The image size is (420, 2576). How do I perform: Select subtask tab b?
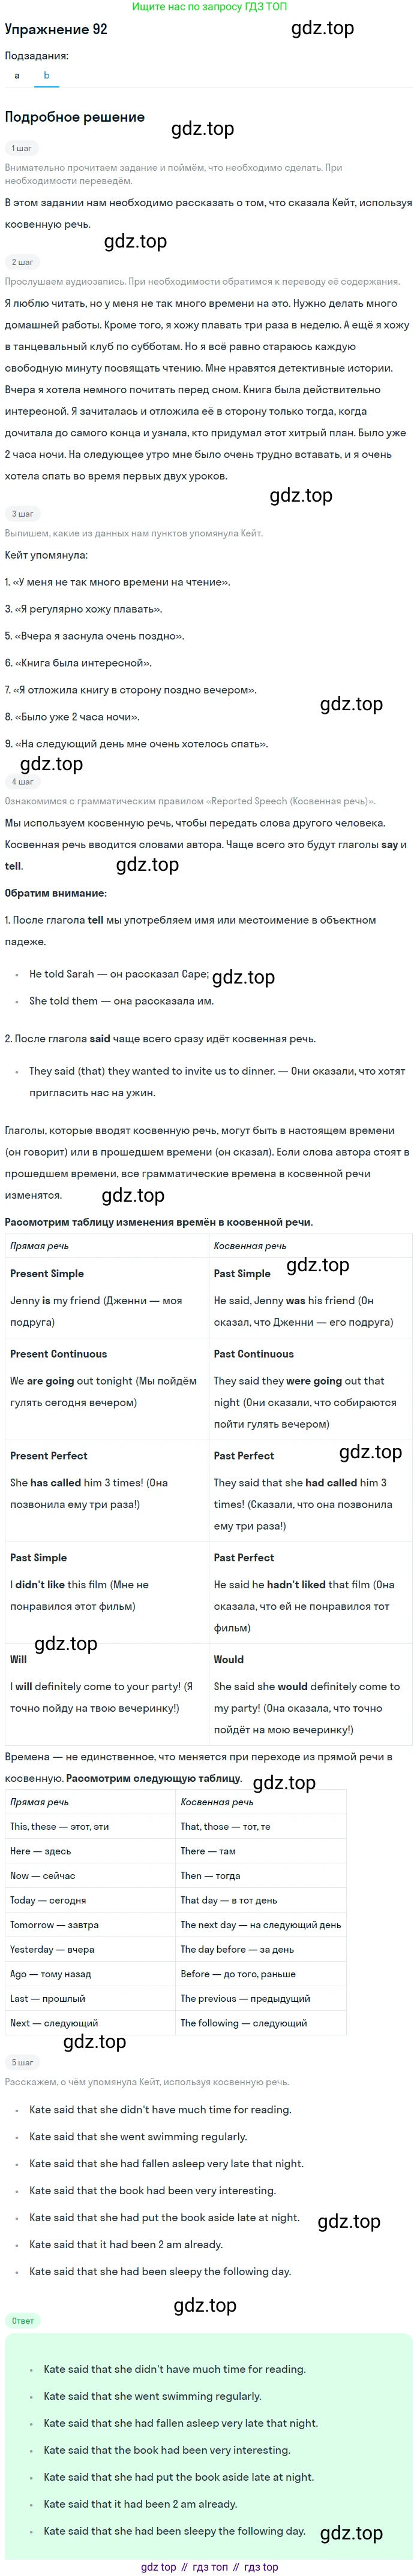pyautogui.click(x=46, y=76)
